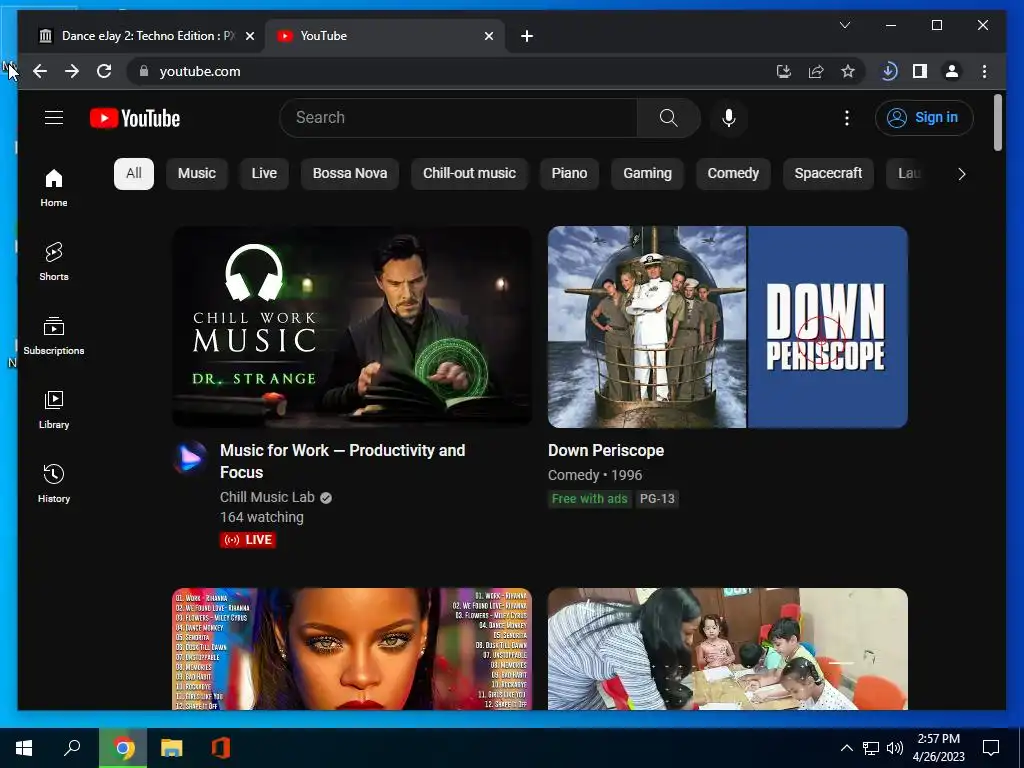Filter by Comedy chip
This screenshot has height=768, width=1024.
coord(733,174)
